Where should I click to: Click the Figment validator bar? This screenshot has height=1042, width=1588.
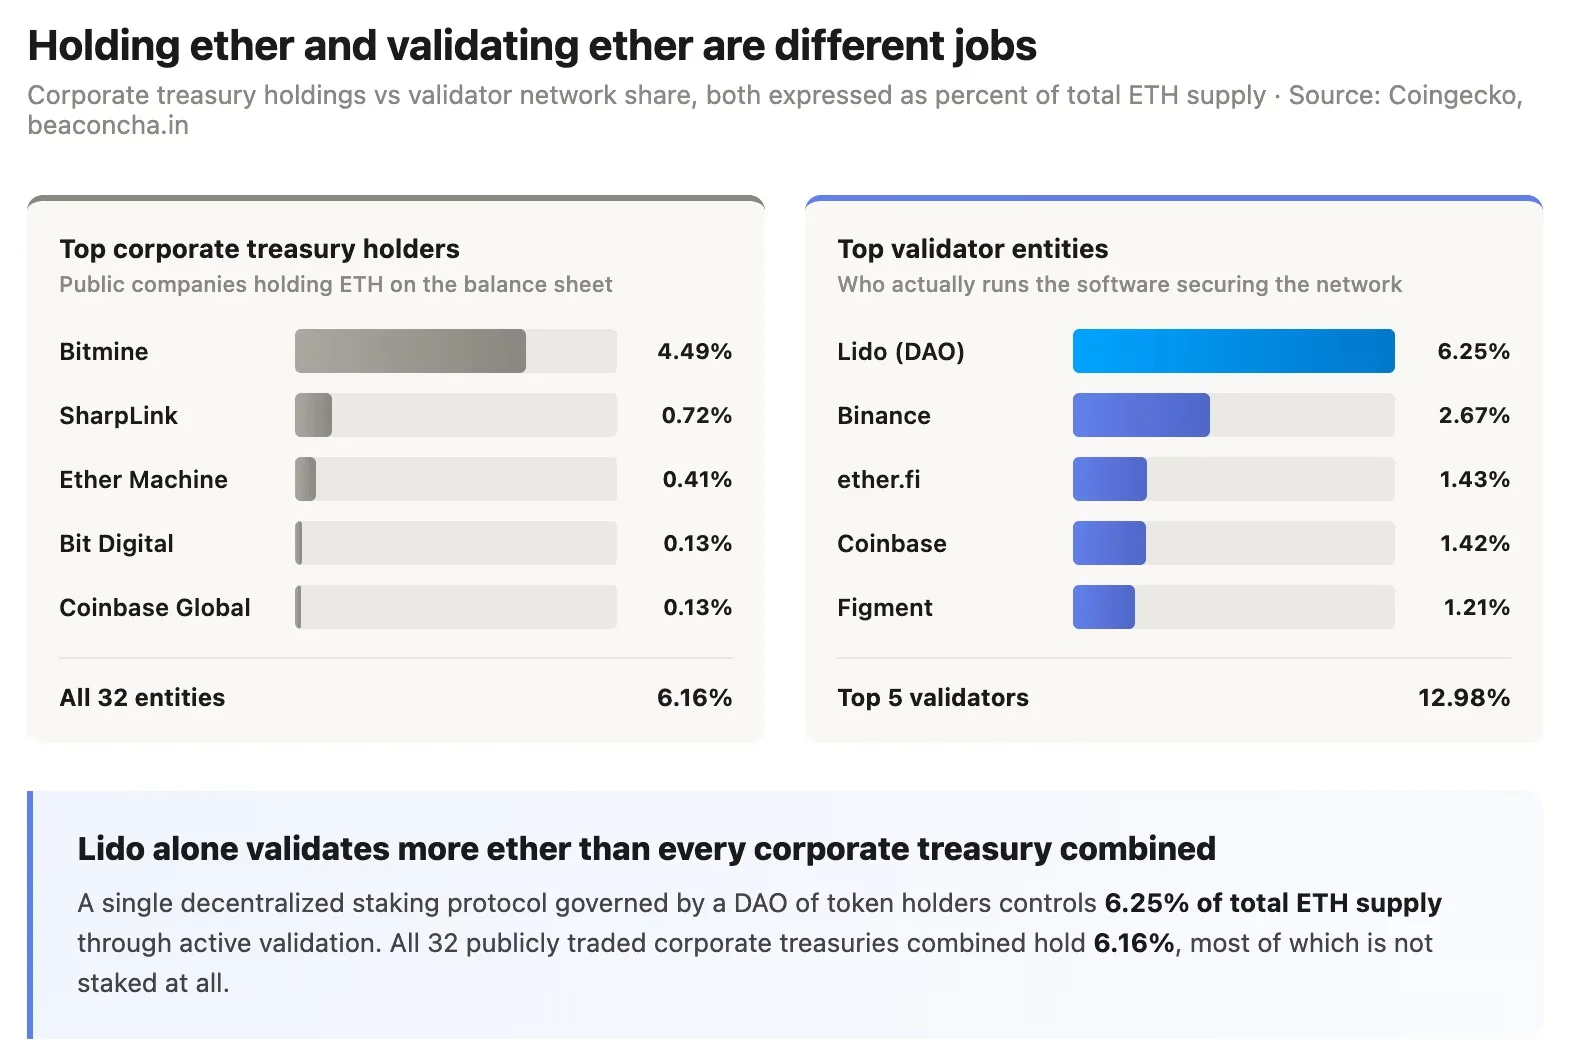[1233, 607]
